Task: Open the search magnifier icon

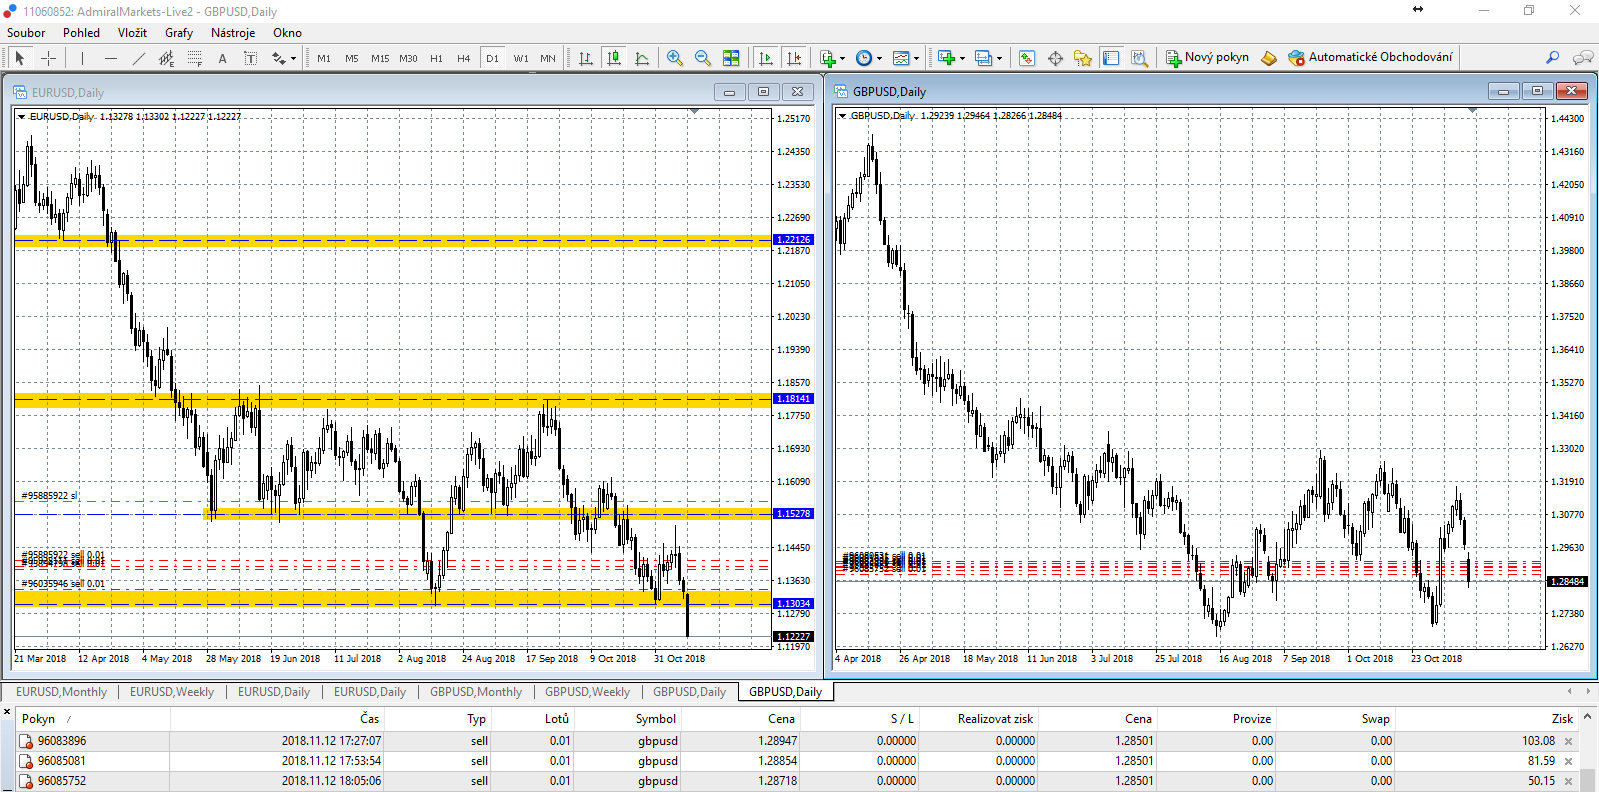Action: pos(1552,58)
